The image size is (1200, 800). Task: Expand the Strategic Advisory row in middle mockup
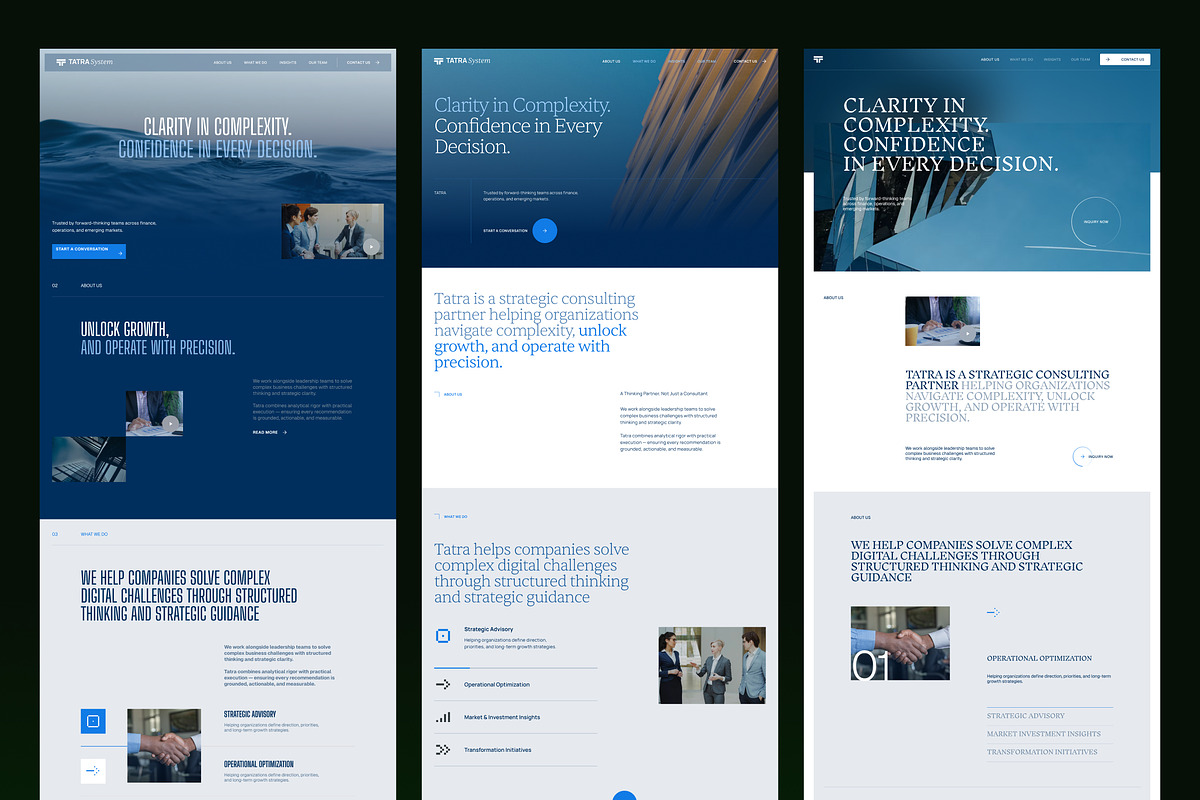coord(516,640)
